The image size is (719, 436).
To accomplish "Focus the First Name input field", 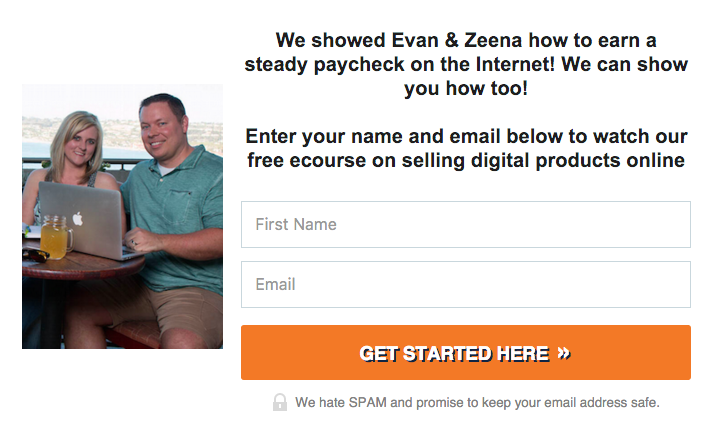I will point(466,225).
